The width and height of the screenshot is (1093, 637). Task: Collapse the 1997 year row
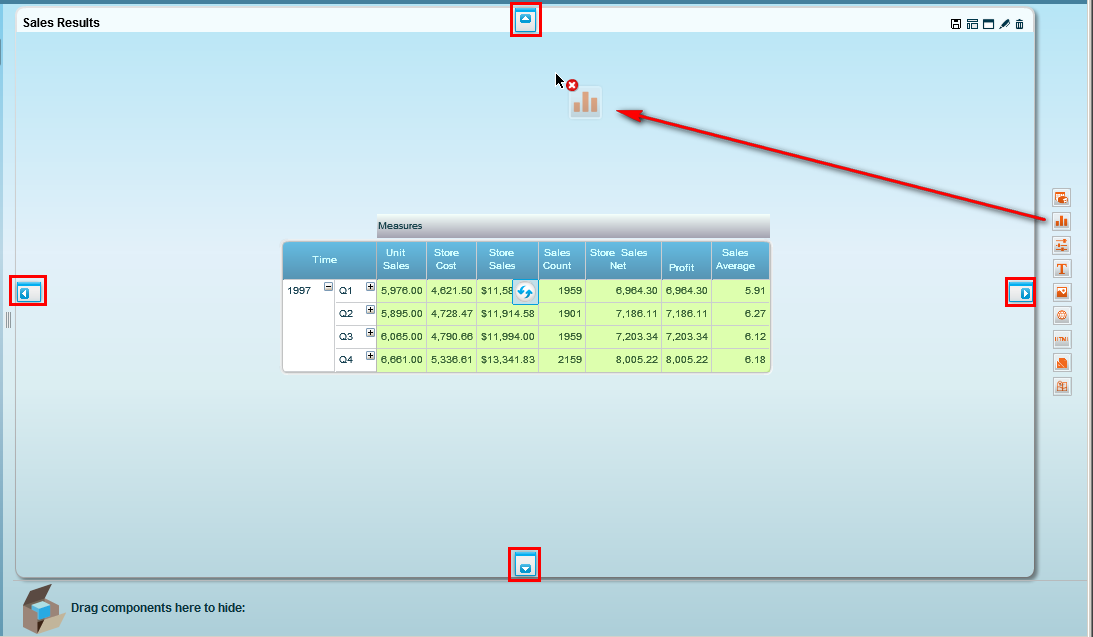[x=328, y=287]
